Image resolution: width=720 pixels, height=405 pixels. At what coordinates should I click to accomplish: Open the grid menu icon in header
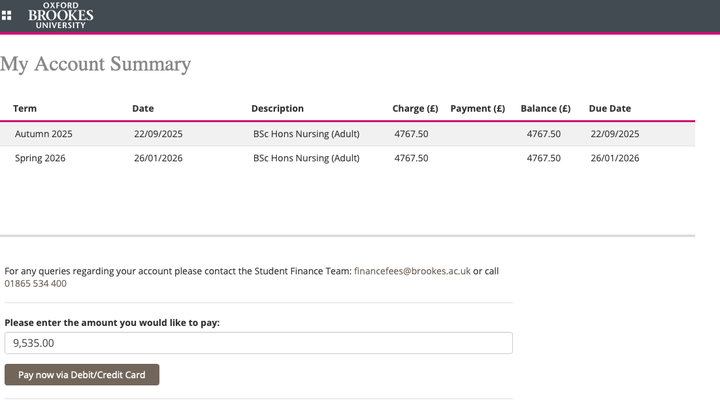(7, 16)
